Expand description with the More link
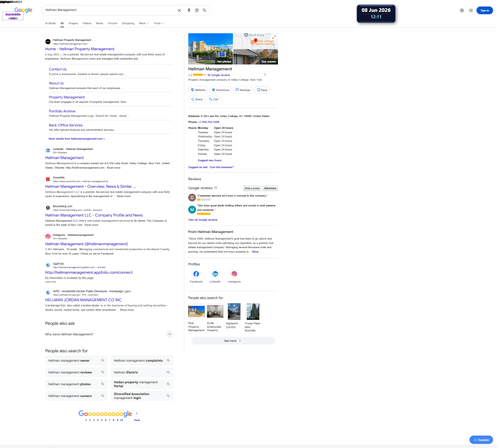 tap(255, 252)
